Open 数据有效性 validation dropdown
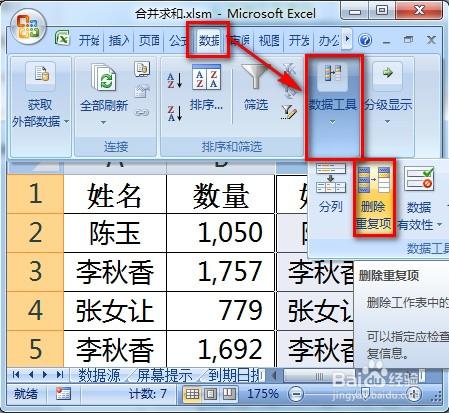 click(x=419, y=199)
